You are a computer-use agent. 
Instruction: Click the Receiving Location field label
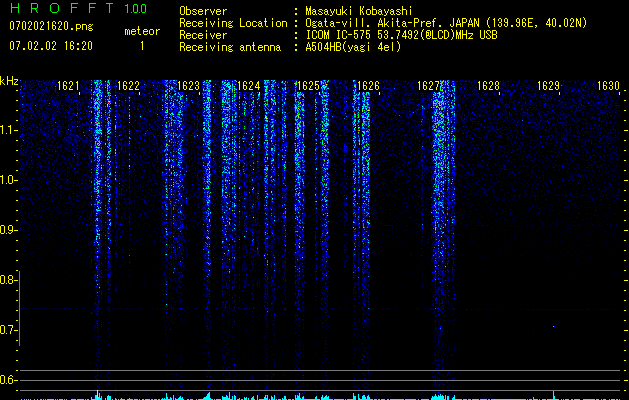tap(233, 23)
